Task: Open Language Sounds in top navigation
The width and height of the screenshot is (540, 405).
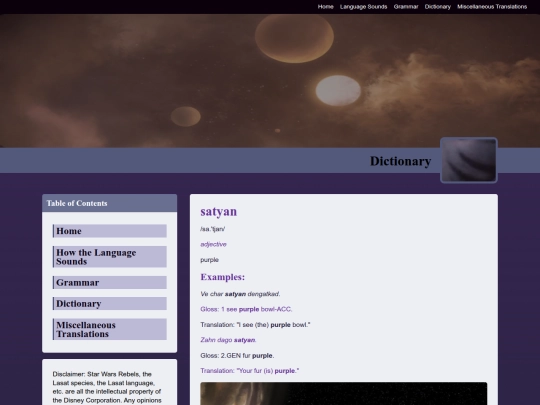Action: tap(363, 7)
